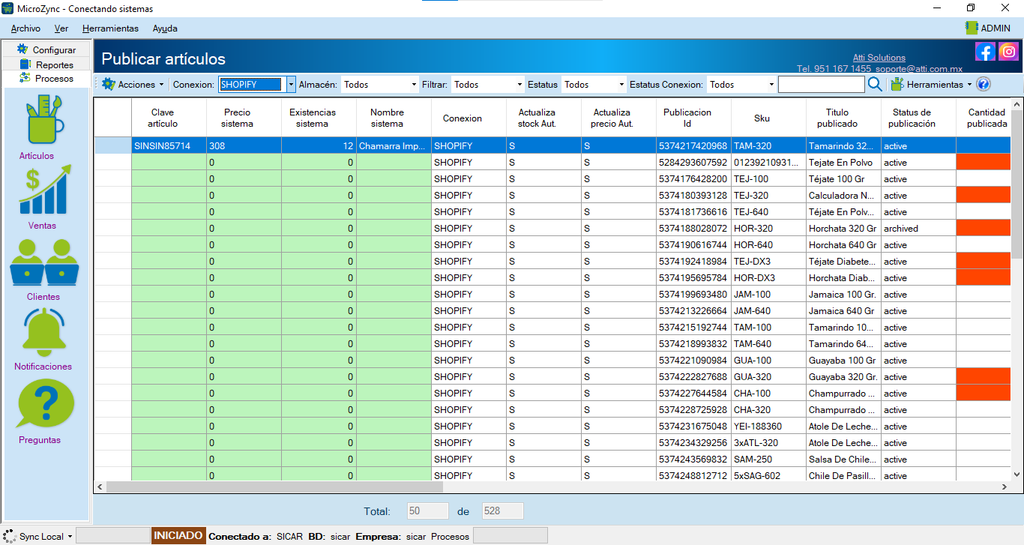This screenshot has height=545, width=1024.
Task: Open the Herramientas menu in menu bar
Action: click(x=110, y=29)
